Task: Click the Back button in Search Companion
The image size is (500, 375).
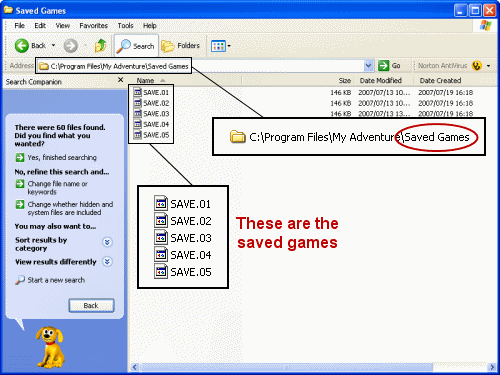Action: pos(91,305)
